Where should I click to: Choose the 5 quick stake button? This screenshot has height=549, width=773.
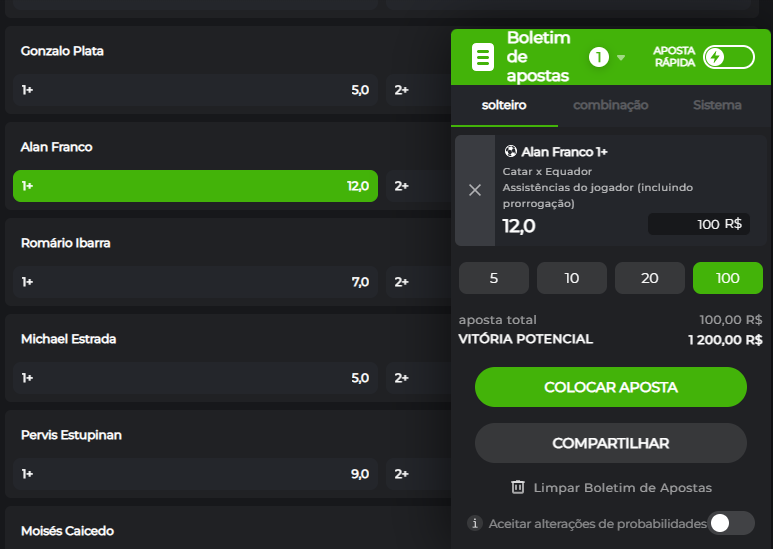[x=494, y=278]
